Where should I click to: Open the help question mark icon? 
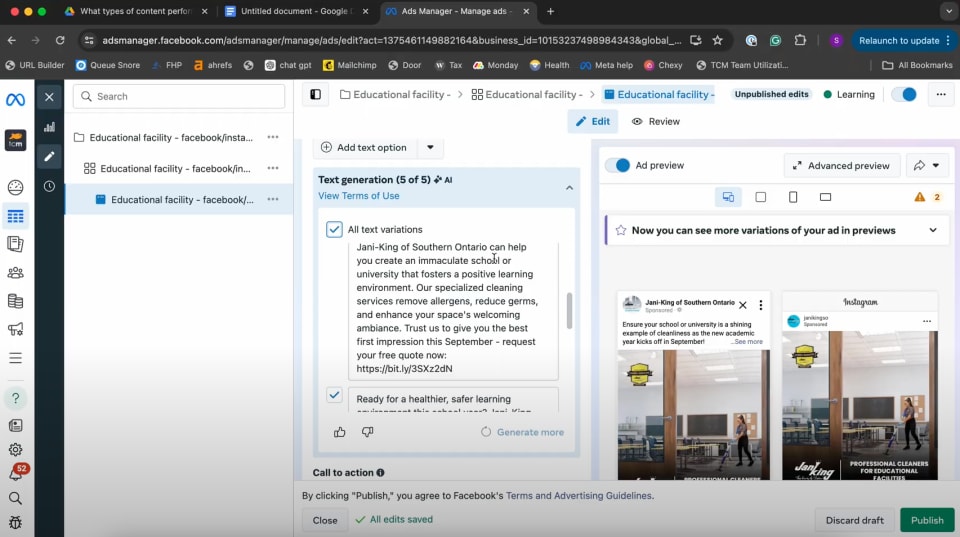click(x=15, y=398)
